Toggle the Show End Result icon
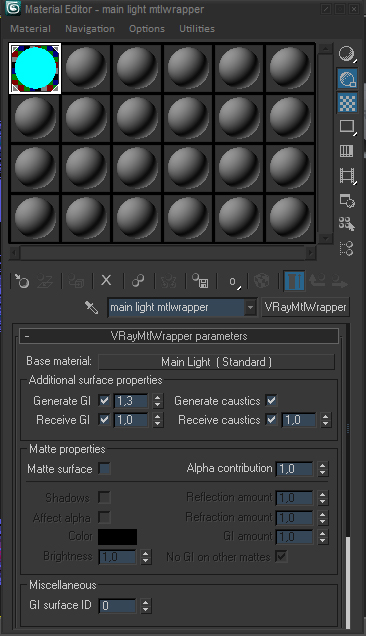Screen dimensions: 366x636 coord(294,281)
